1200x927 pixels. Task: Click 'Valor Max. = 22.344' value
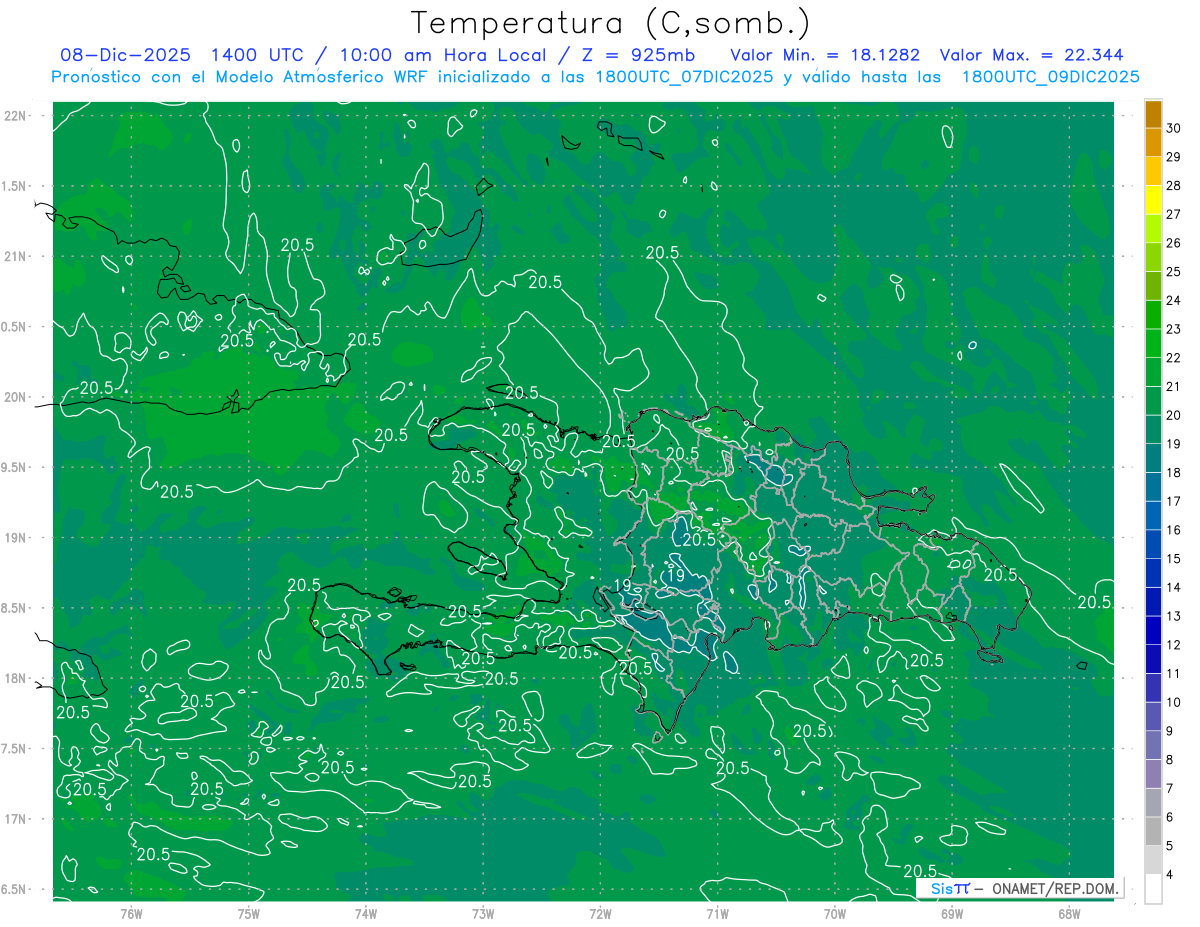pyautogui.click(x=1030, y=55)
